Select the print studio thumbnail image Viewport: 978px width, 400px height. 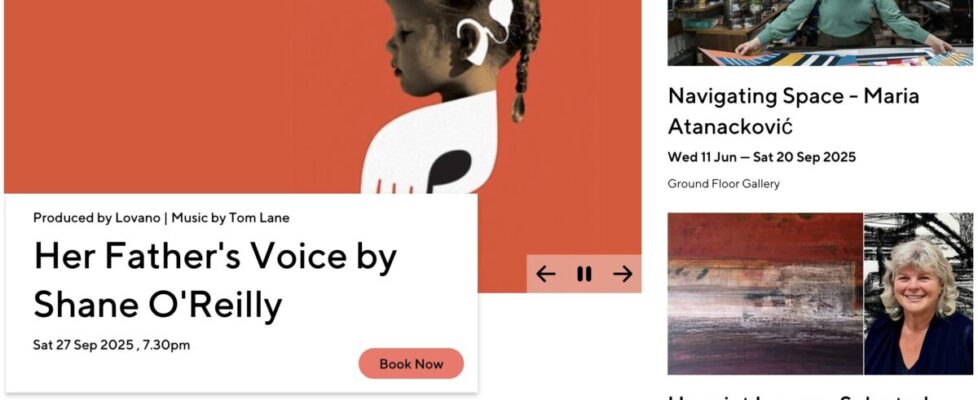coord(820,32)
